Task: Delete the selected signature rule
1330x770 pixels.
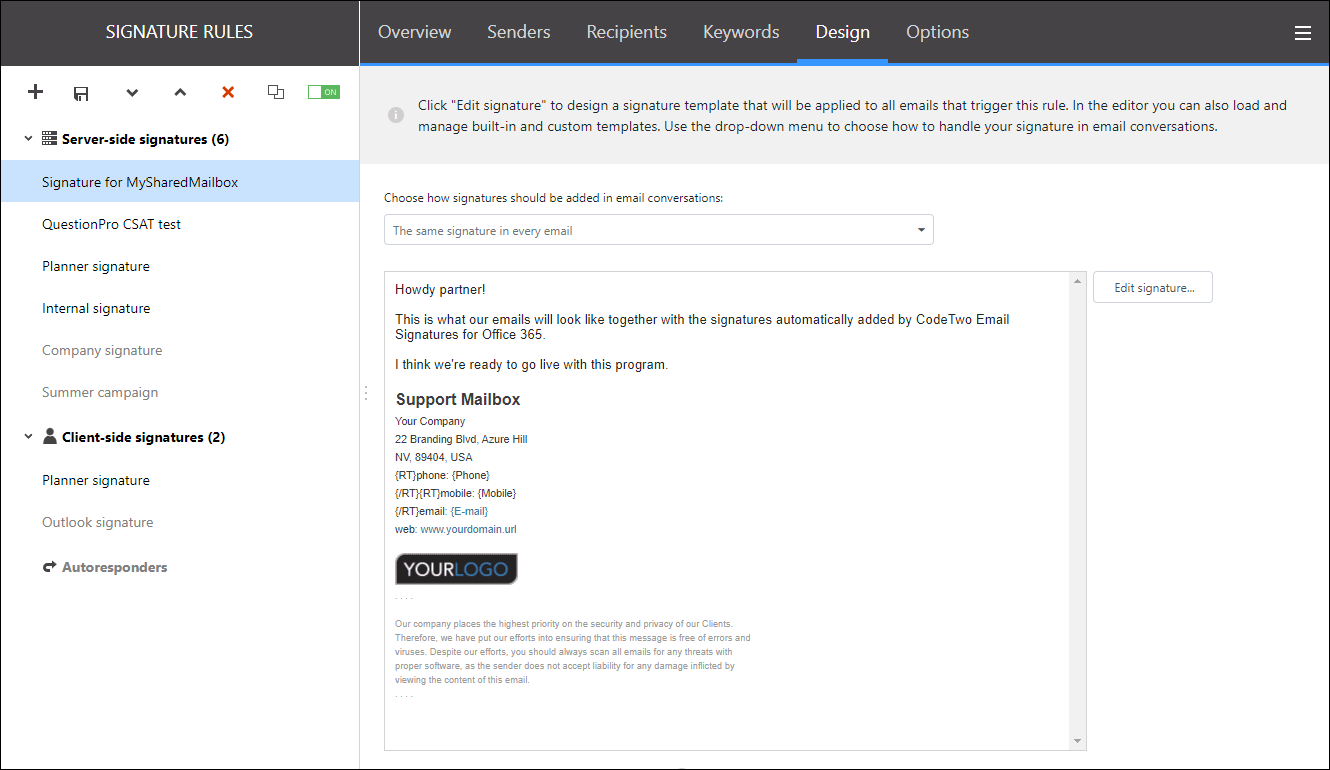Action: 228,92
